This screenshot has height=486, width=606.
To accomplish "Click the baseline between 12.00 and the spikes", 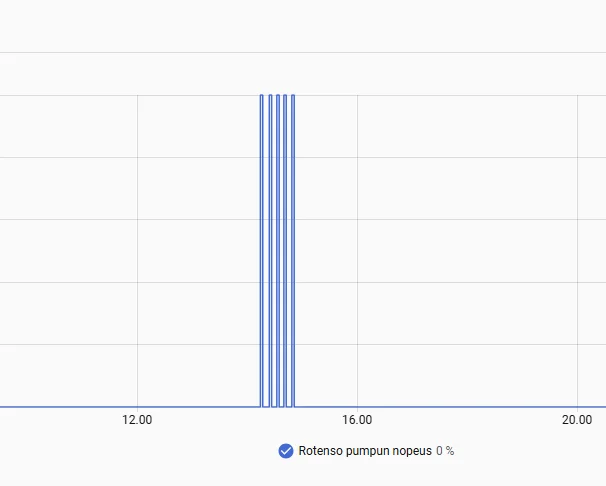I will point(199,407).
